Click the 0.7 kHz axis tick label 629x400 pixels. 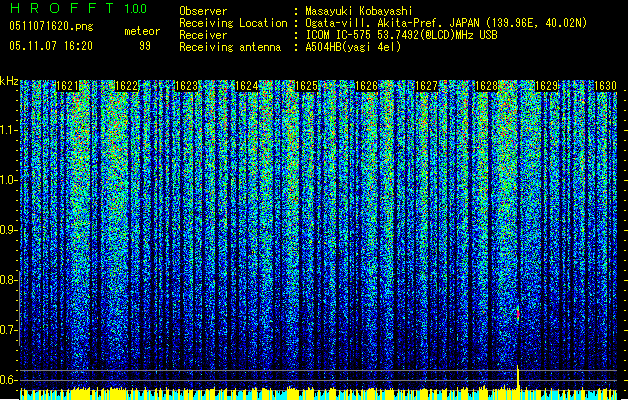coord(8,330)
